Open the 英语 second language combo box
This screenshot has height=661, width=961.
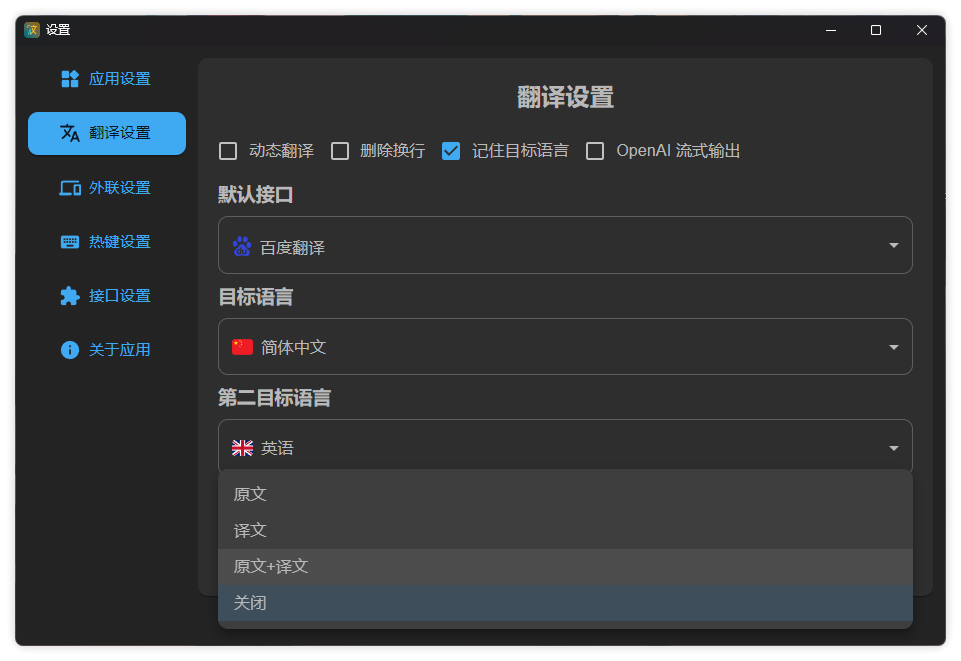coord(565,446)
